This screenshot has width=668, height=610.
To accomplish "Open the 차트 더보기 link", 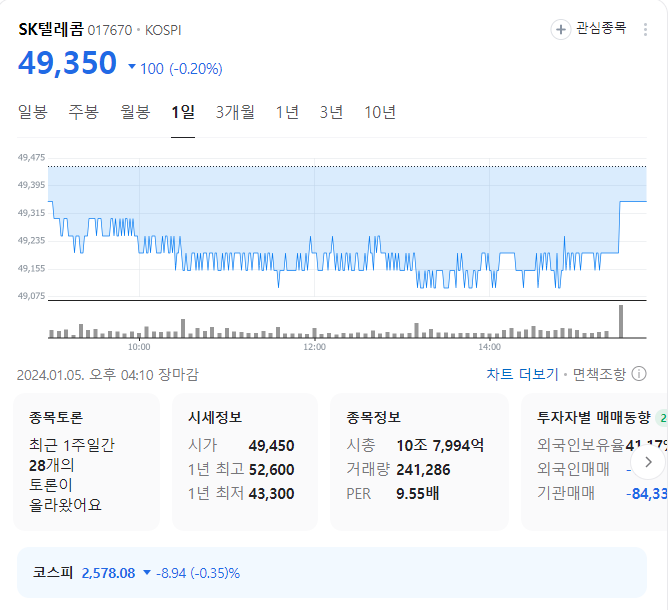I will pos(522,374).
